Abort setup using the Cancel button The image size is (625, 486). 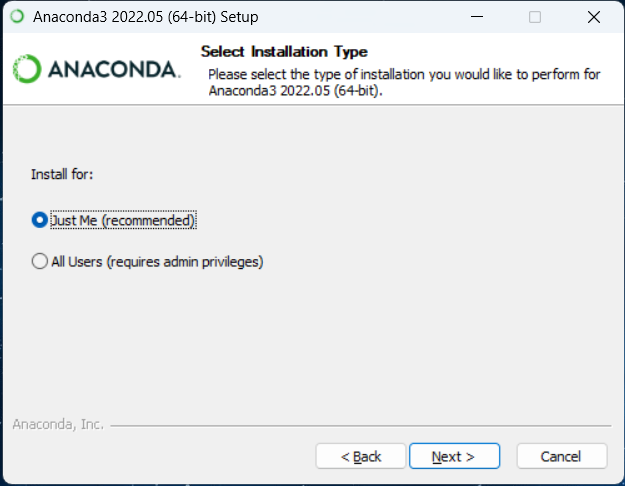[561, 456]
